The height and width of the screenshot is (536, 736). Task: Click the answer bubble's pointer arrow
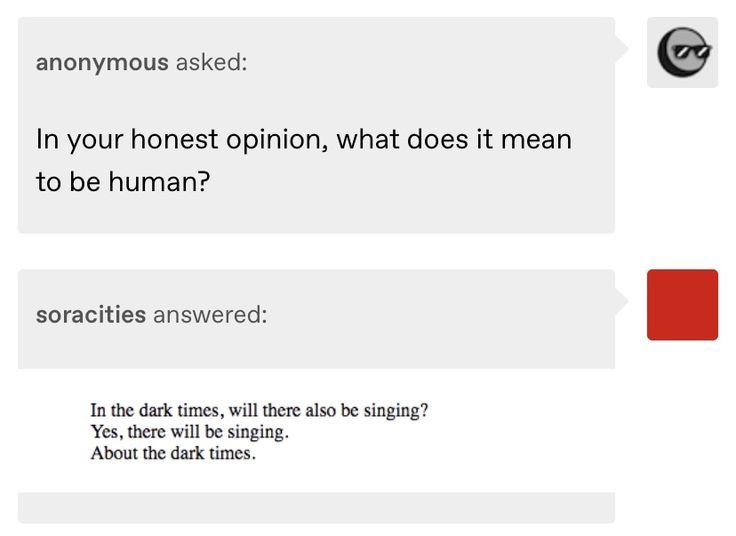pos(621,301)
